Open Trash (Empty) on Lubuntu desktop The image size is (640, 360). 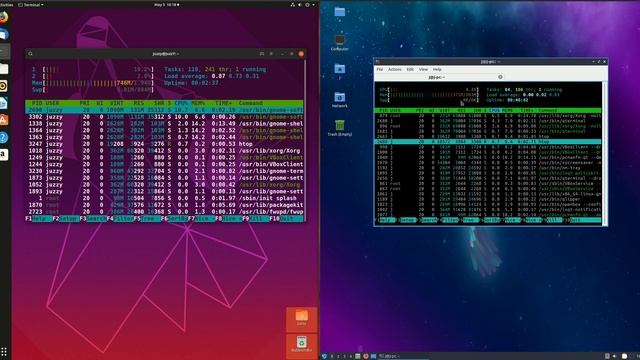[340, 128]
